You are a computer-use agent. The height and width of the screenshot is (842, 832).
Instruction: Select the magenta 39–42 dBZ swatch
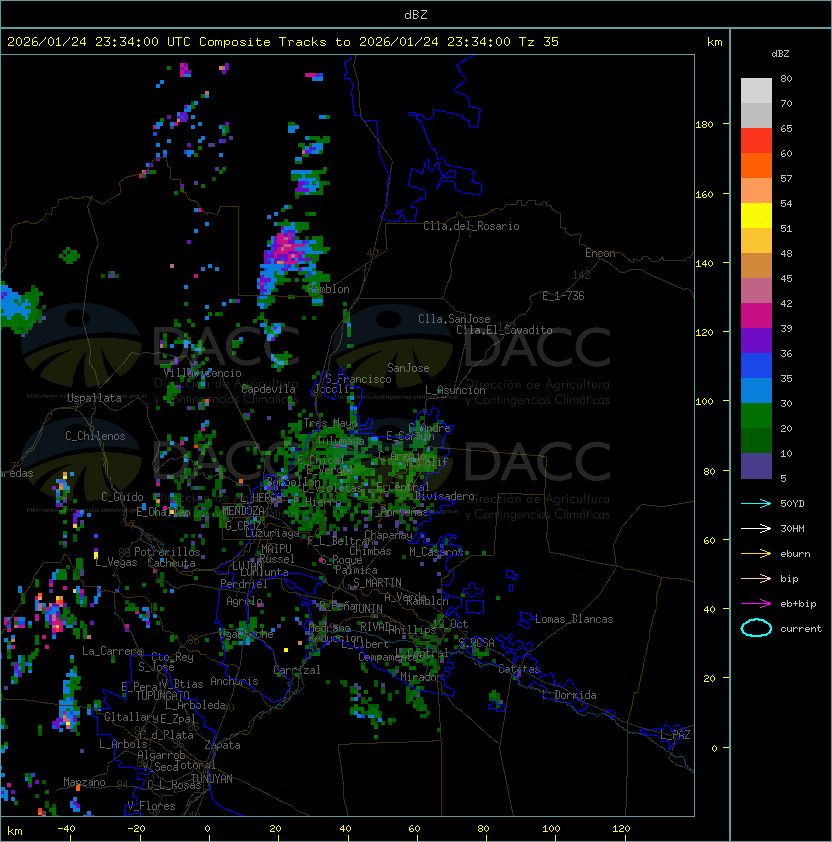(756, 315)
